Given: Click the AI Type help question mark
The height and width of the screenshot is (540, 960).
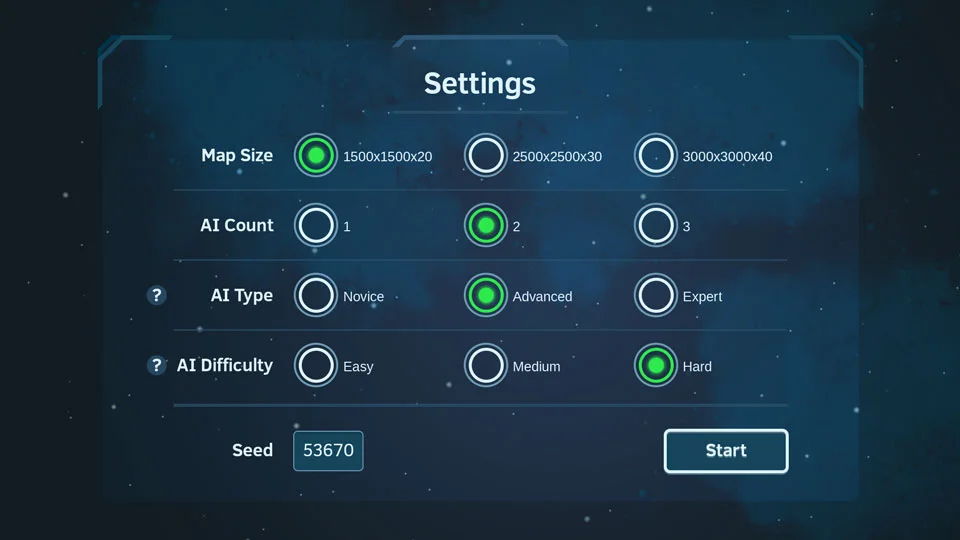Looking at the screenshot, I should 156,296.
